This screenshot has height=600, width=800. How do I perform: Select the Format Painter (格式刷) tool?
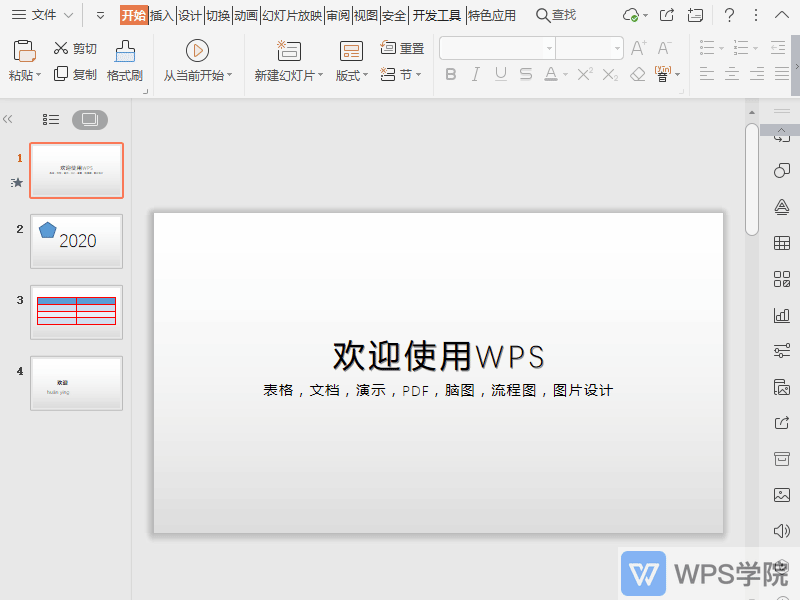[124, 60]
